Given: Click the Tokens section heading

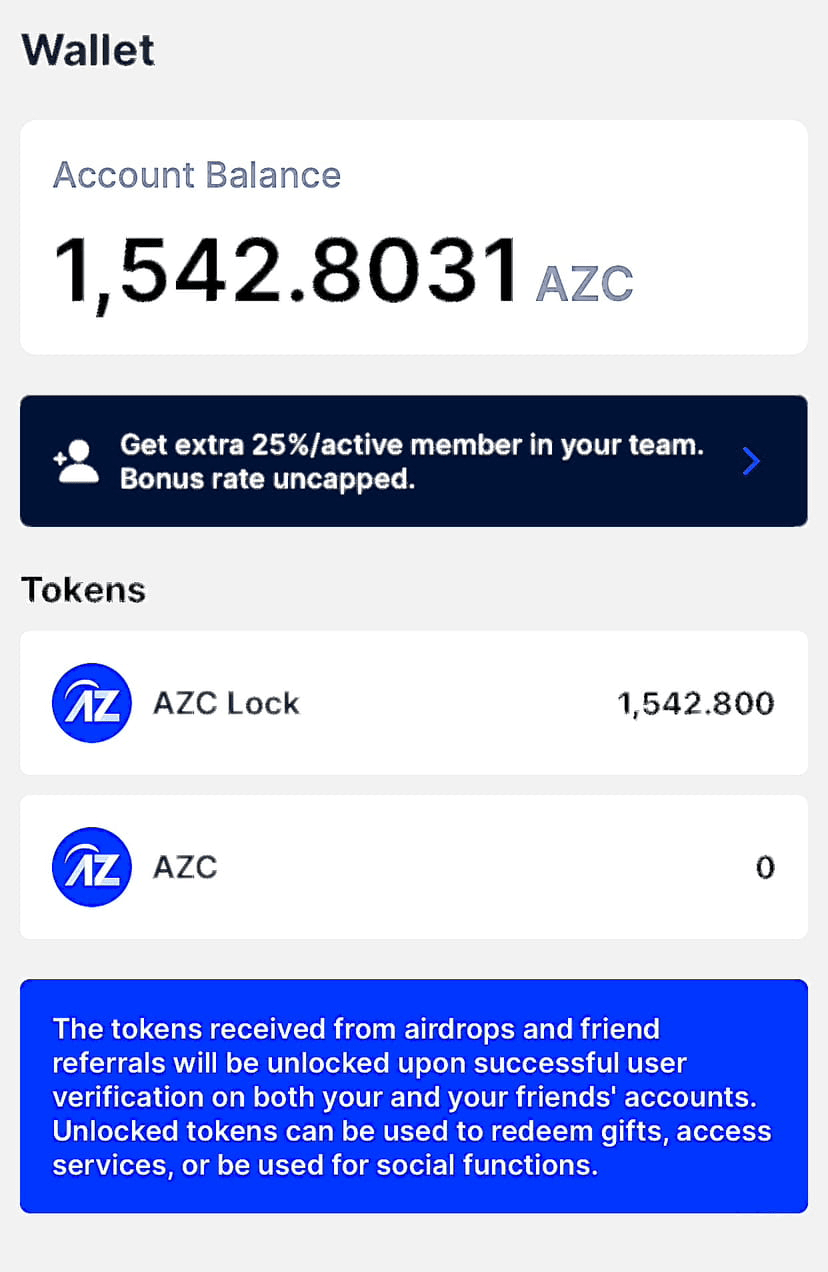Looking at the screenshot, I should (83, 590).
